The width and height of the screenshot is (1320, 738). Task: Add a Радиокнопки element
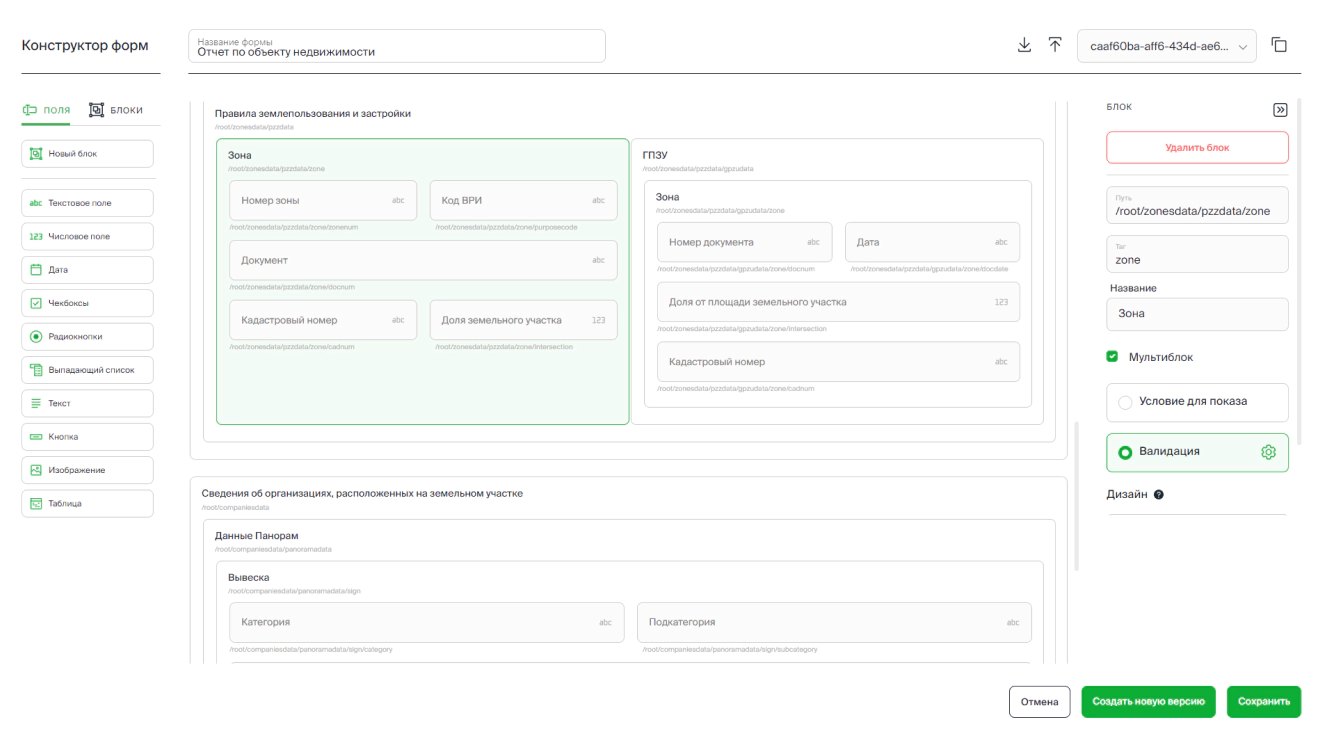tap(87, 336)
